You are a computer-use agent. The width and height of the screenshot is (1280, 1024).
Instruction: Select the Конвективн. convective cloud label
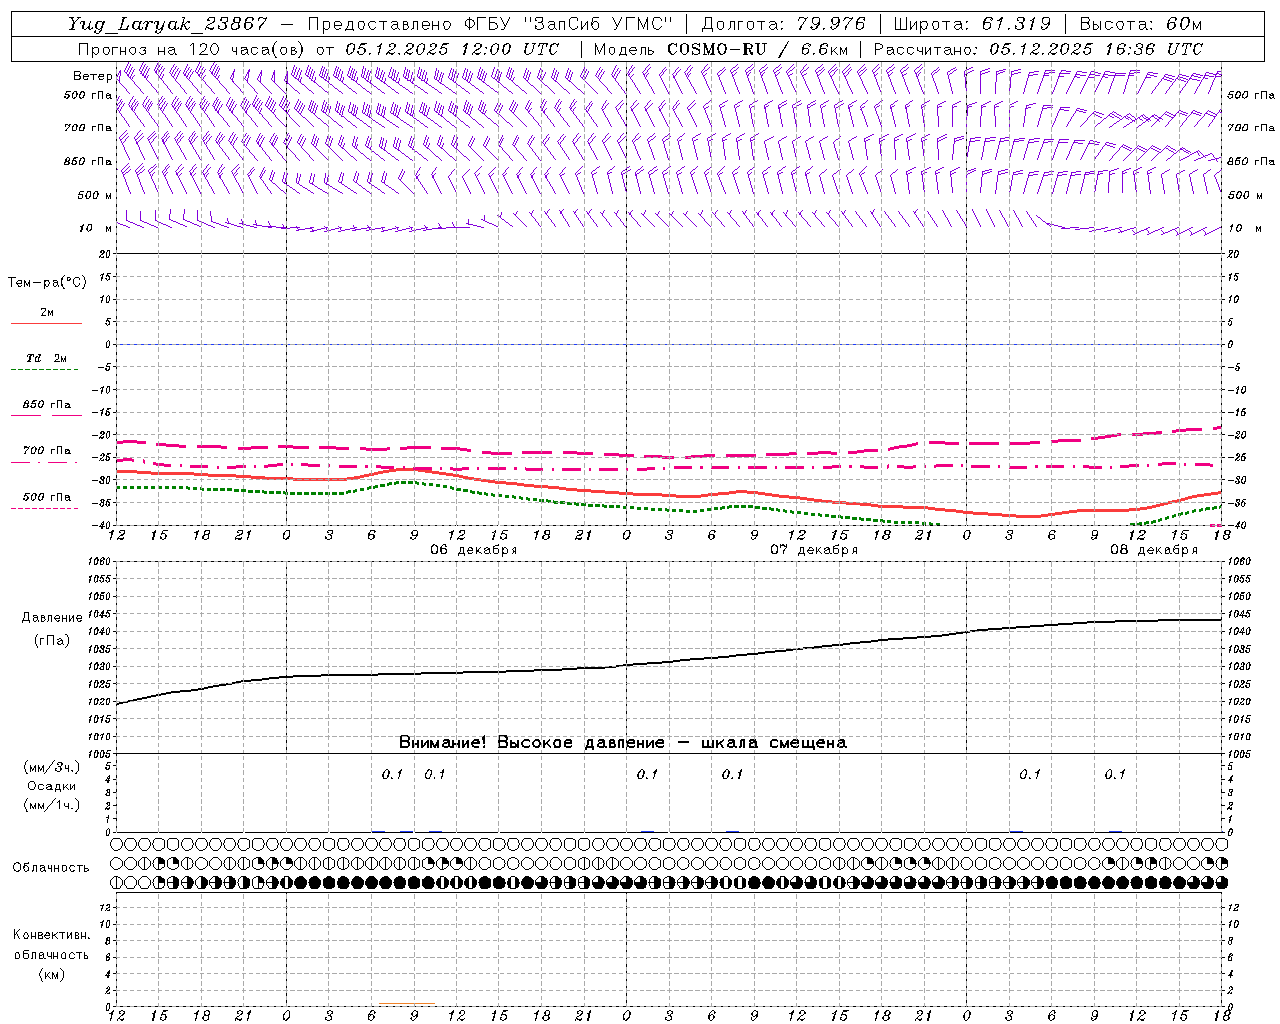pos(51,935)
